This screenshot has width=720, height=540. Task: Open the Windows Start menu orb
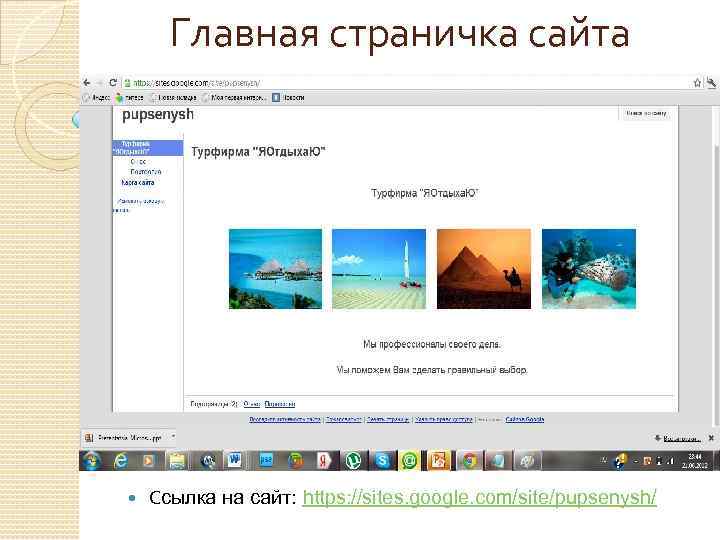pos(91,461)
